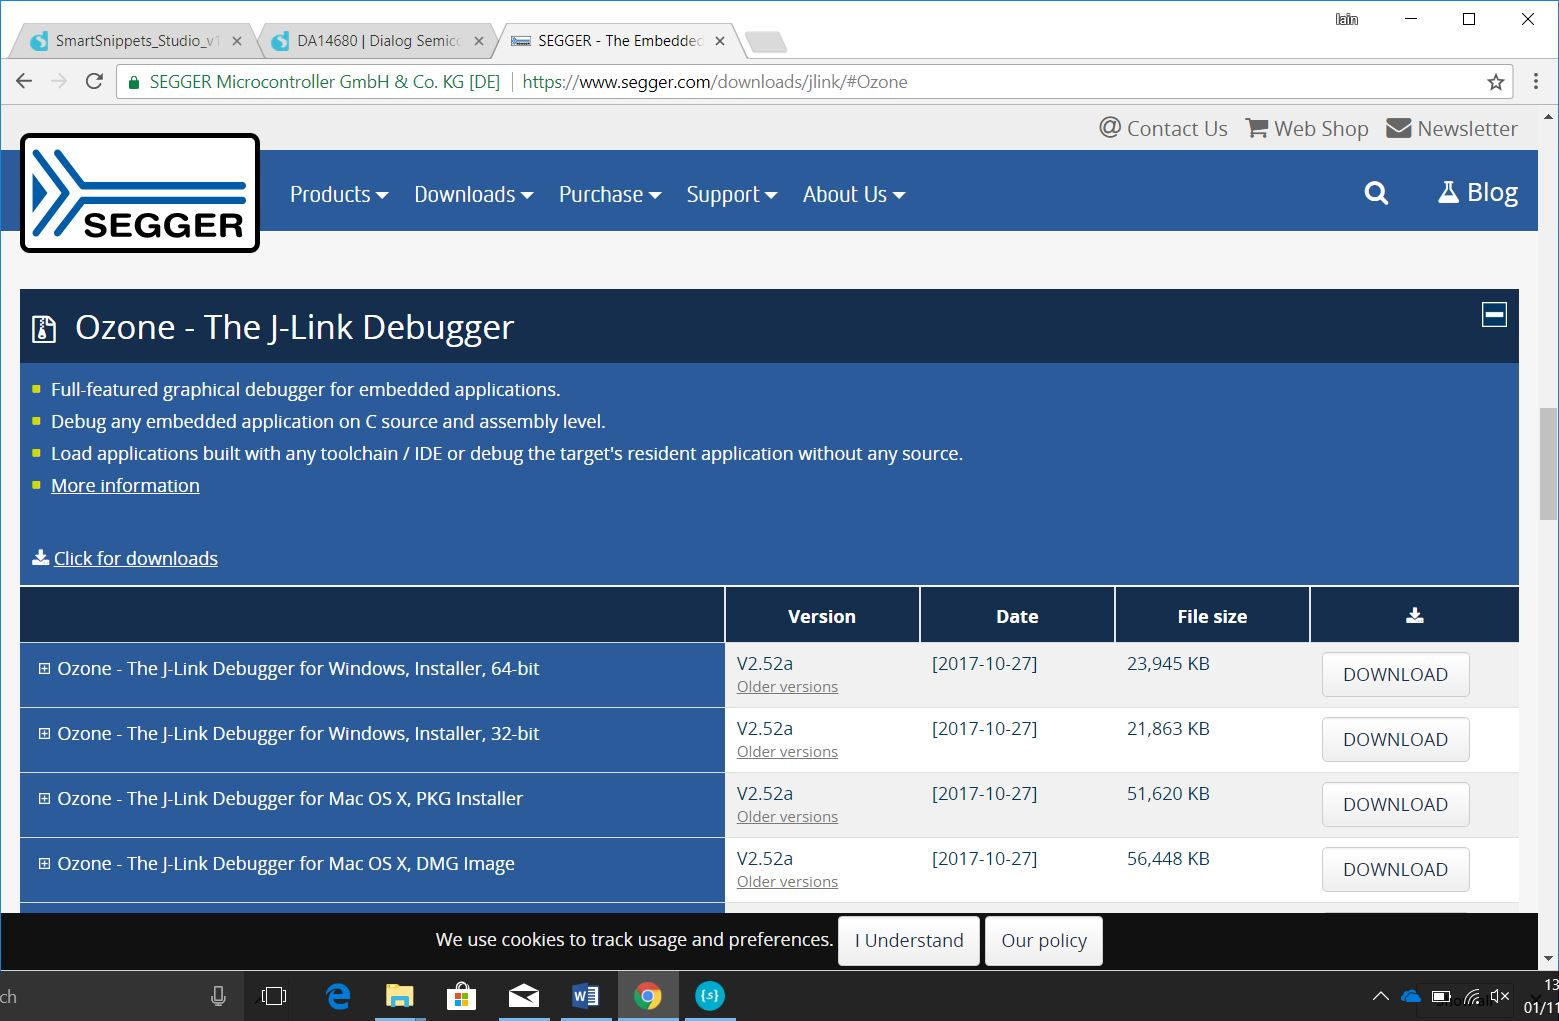This screenshot has height=1021, width=1559.
Task: Click the browser address bar URL
Action: (715, 82)
